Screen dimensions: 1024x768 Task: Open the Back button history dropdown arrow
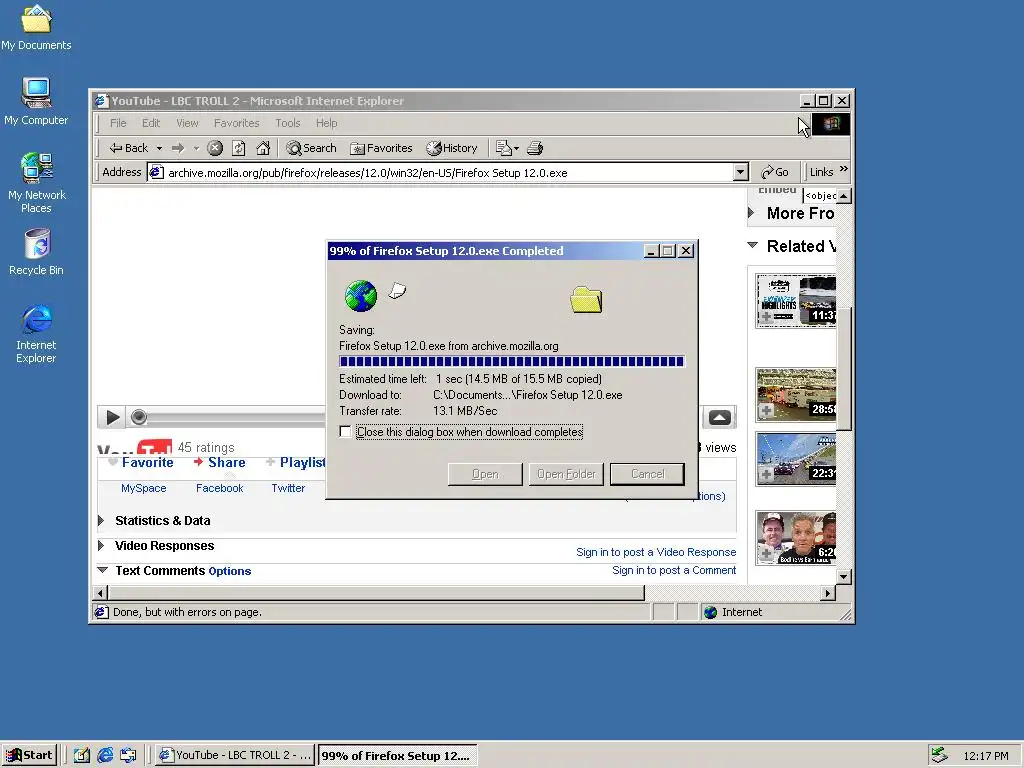[x=159, y=148]
